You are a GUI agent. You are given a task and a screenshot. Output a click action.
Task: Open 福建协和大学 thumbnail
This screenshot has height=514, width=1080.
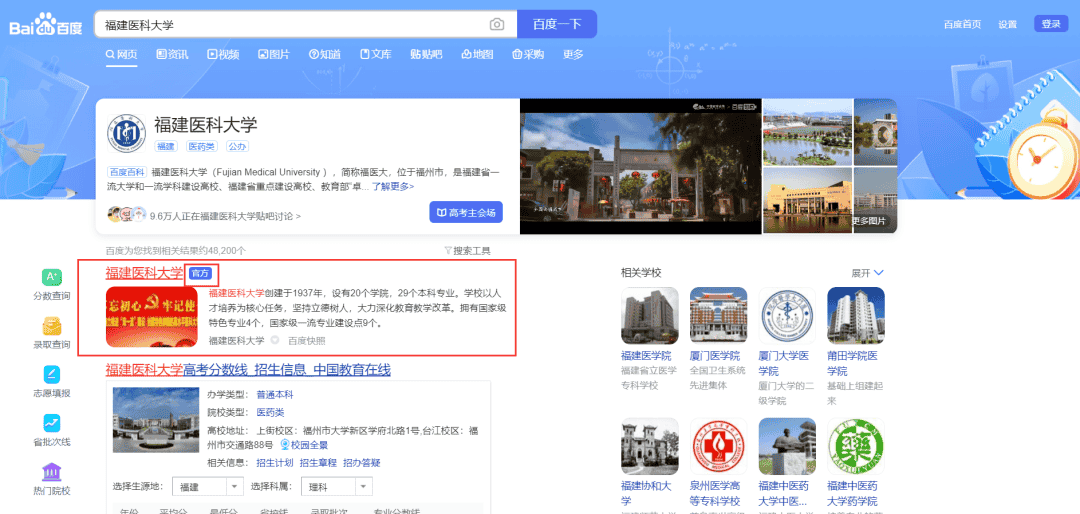pyautogui.click(x=650, y=446)
